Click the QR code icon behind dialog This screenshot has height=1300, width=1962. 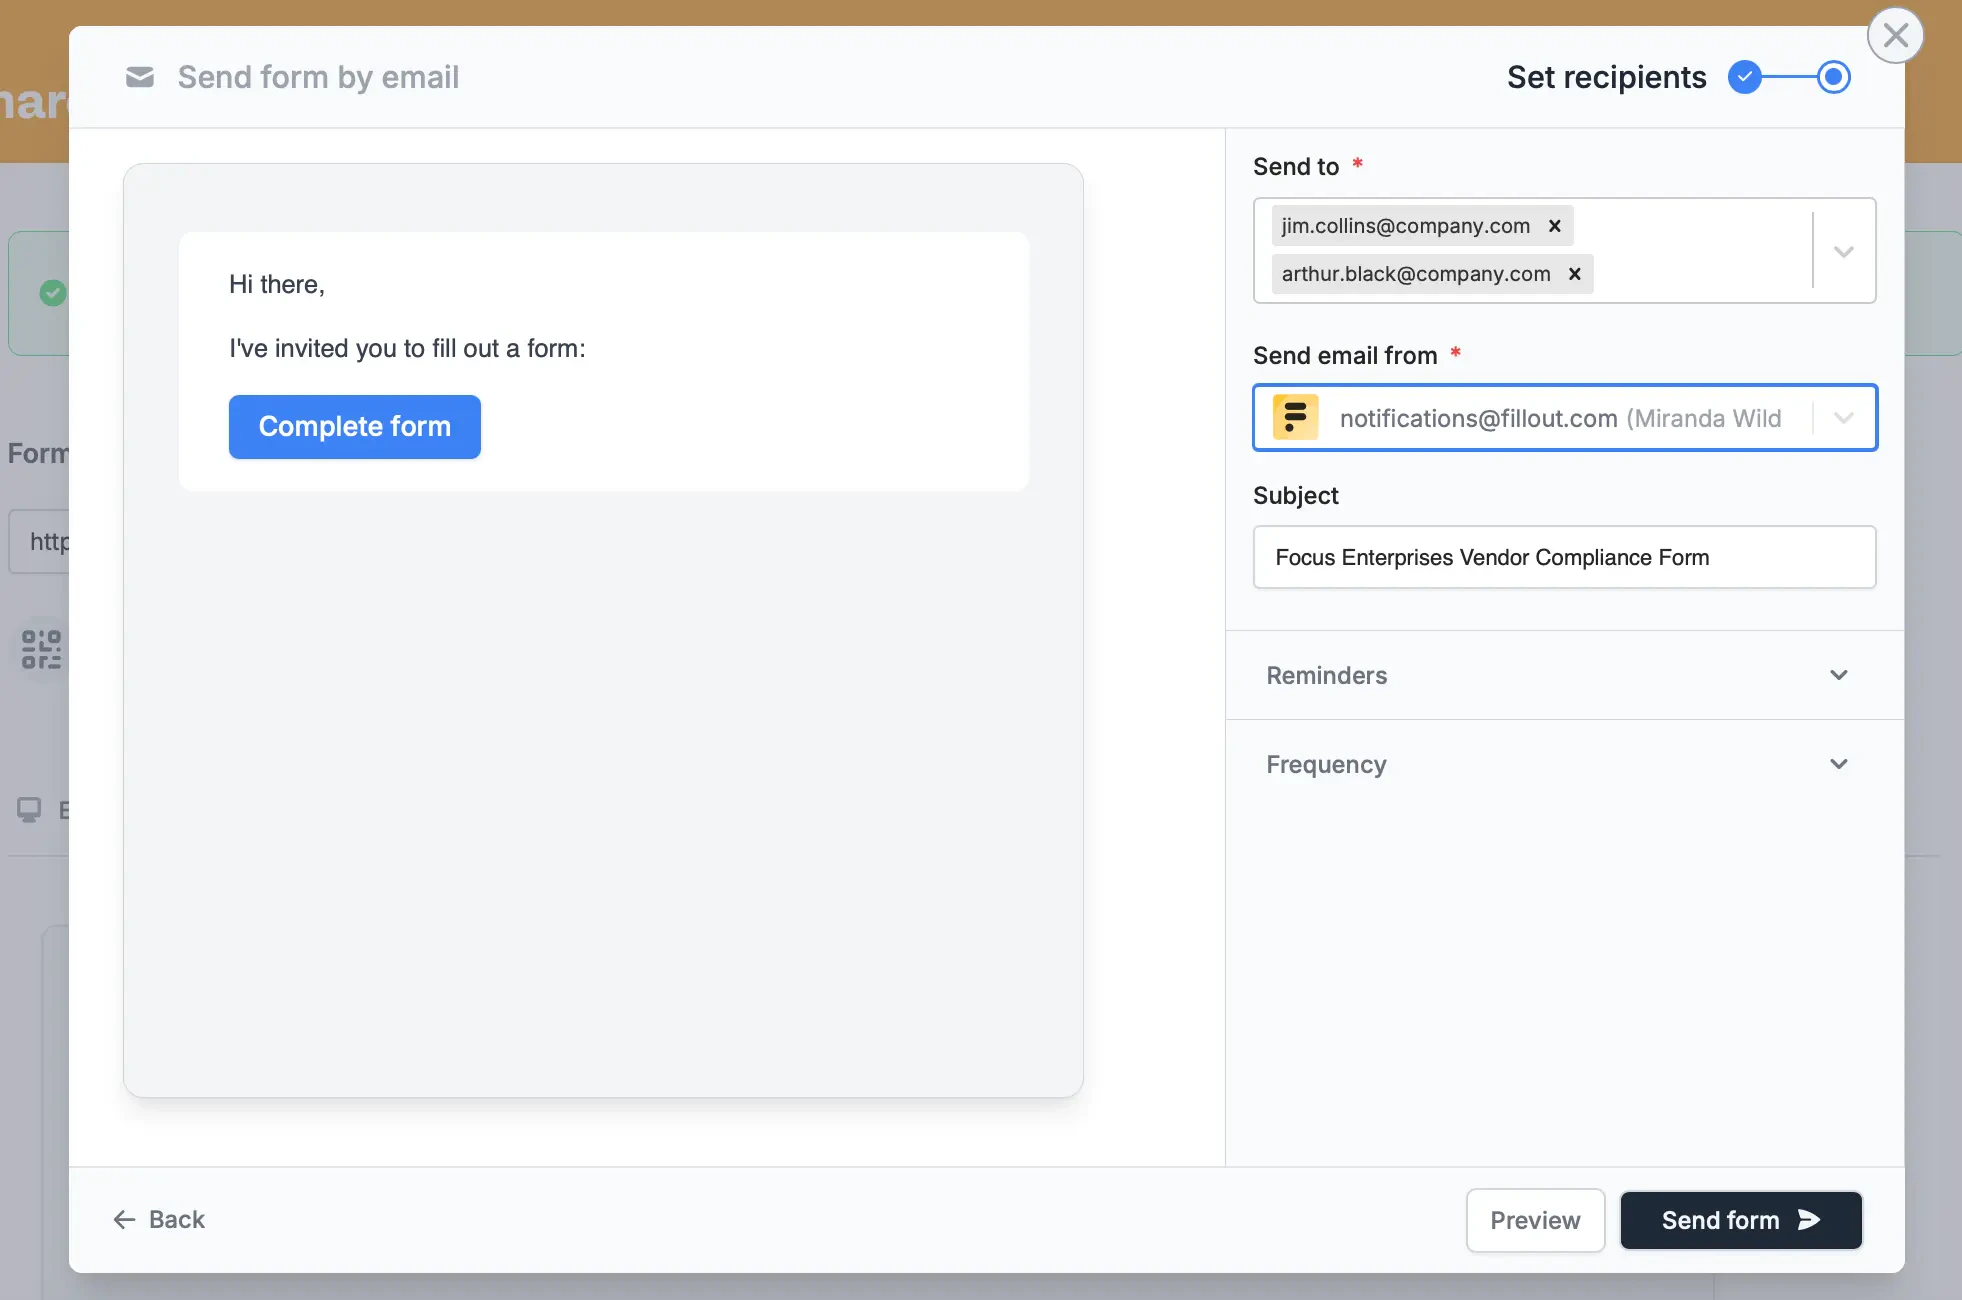pyautogui.click(x=41, y=649)
